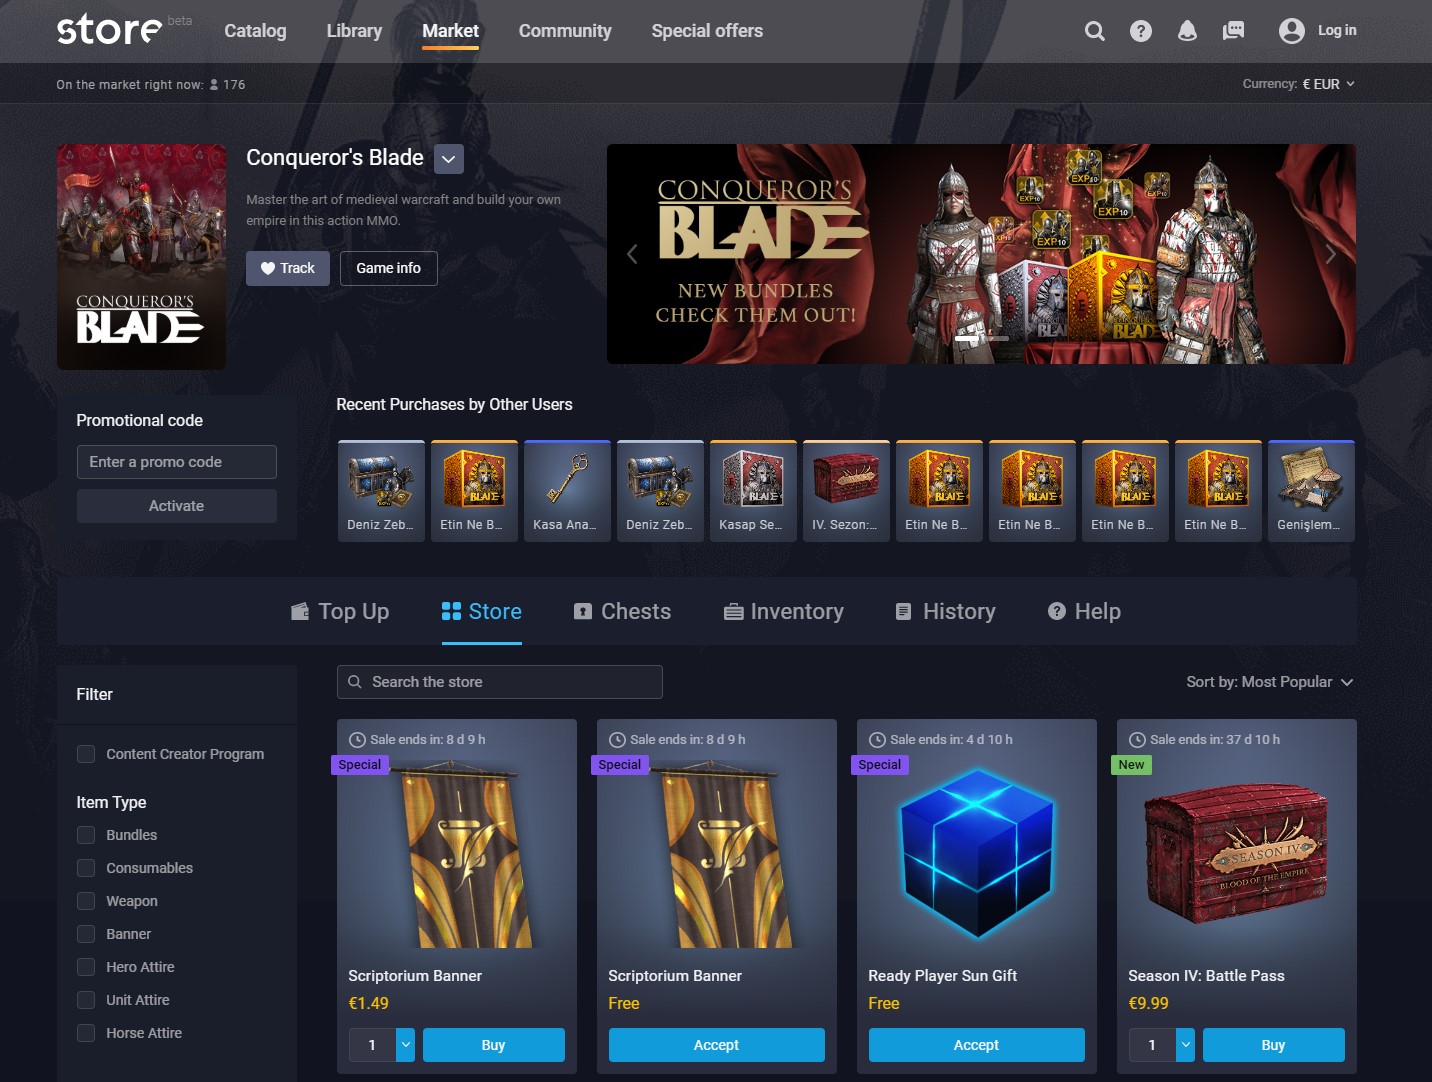
Task: Switch to the Store tab
Action: pos(482,611)
